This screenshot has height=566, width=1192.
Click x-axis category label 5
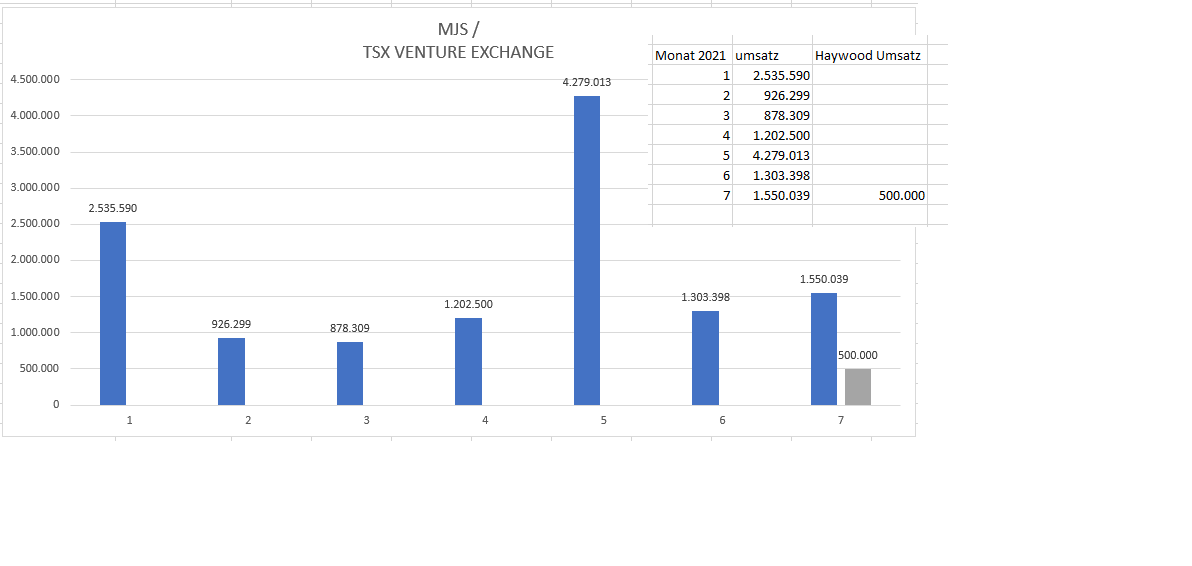[604, 420]
